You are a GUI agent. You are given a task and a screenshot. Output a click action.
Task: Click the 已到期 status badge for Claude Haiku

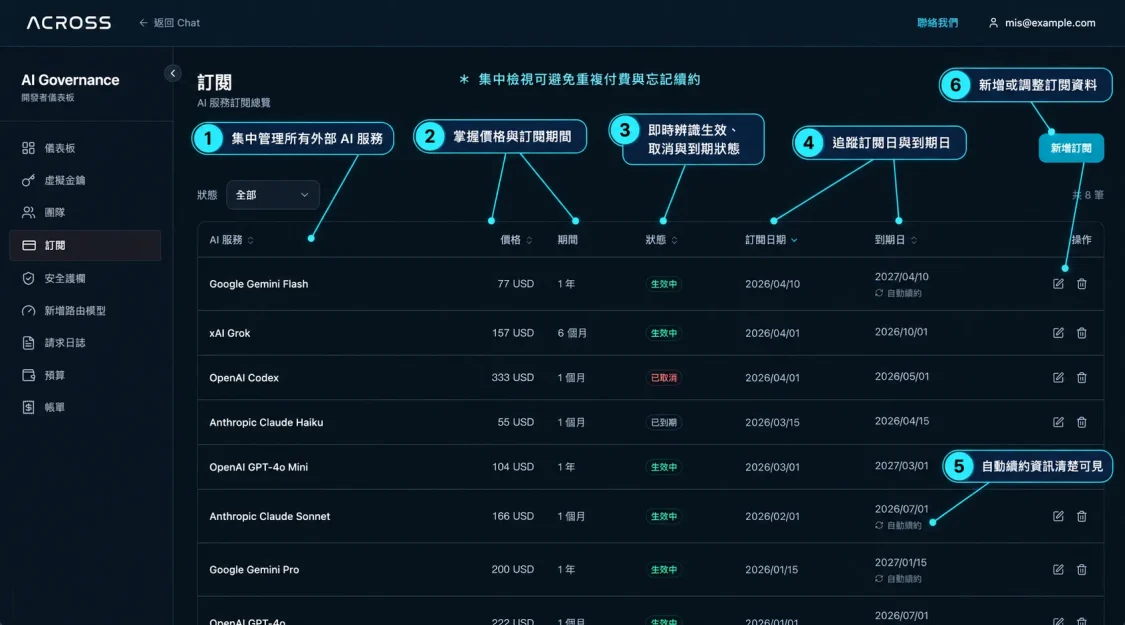coord(664,423)
